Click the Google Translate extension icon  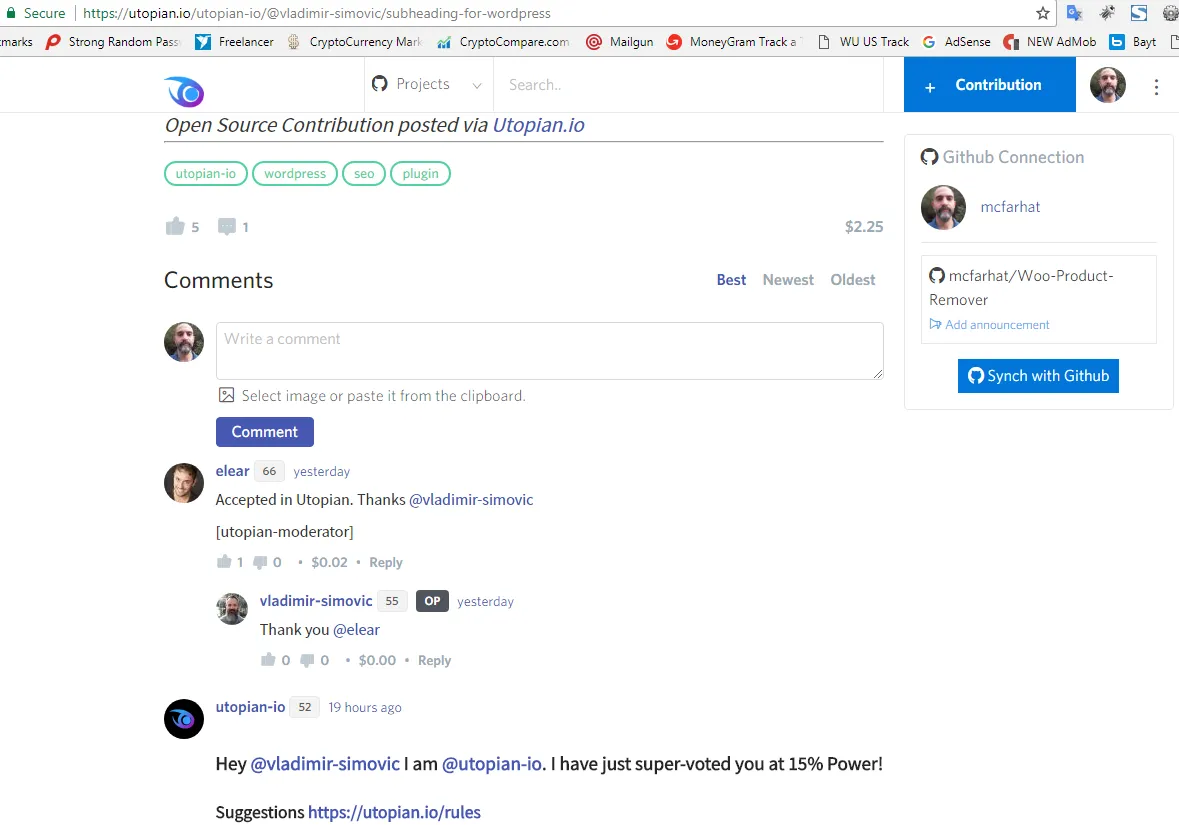[x=1074, y=14]
